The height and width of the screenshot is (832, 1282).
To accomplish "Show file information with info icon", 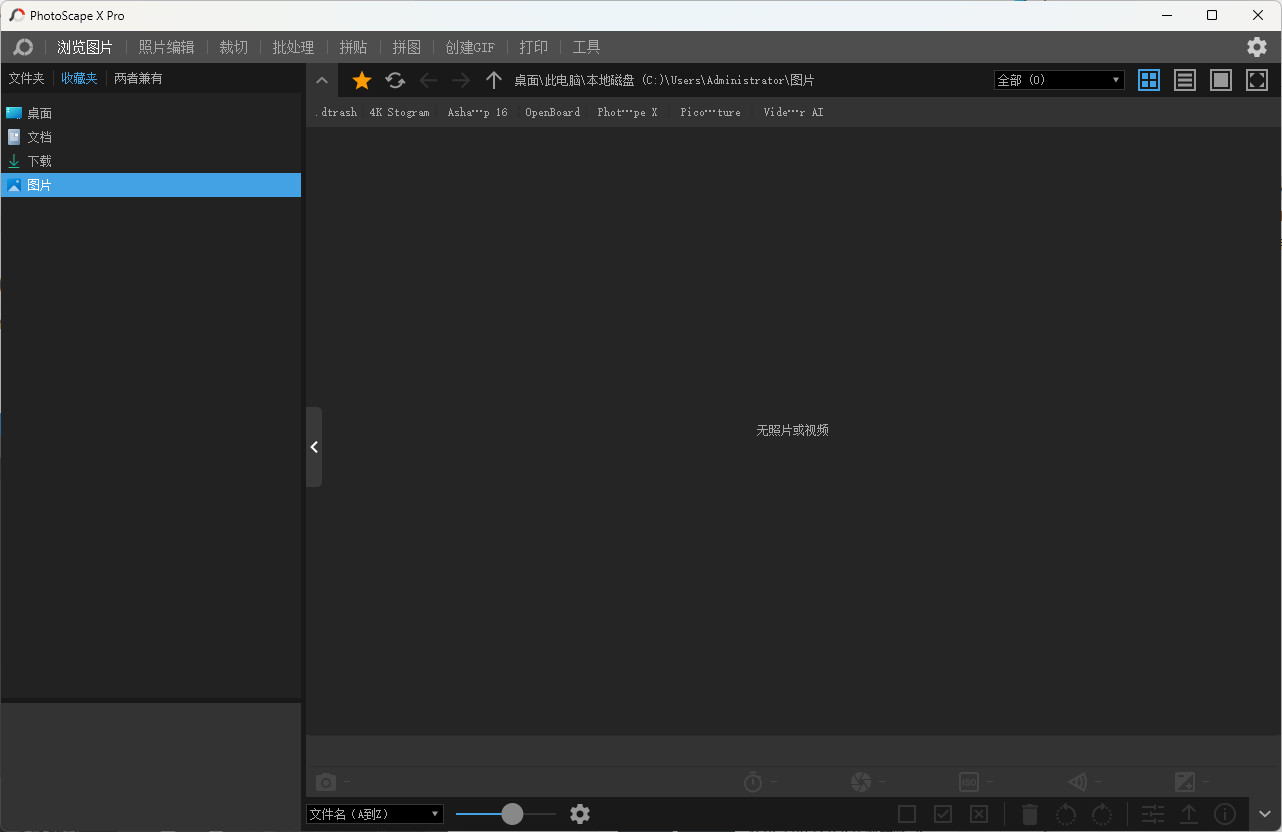I will click(1225, 814).
